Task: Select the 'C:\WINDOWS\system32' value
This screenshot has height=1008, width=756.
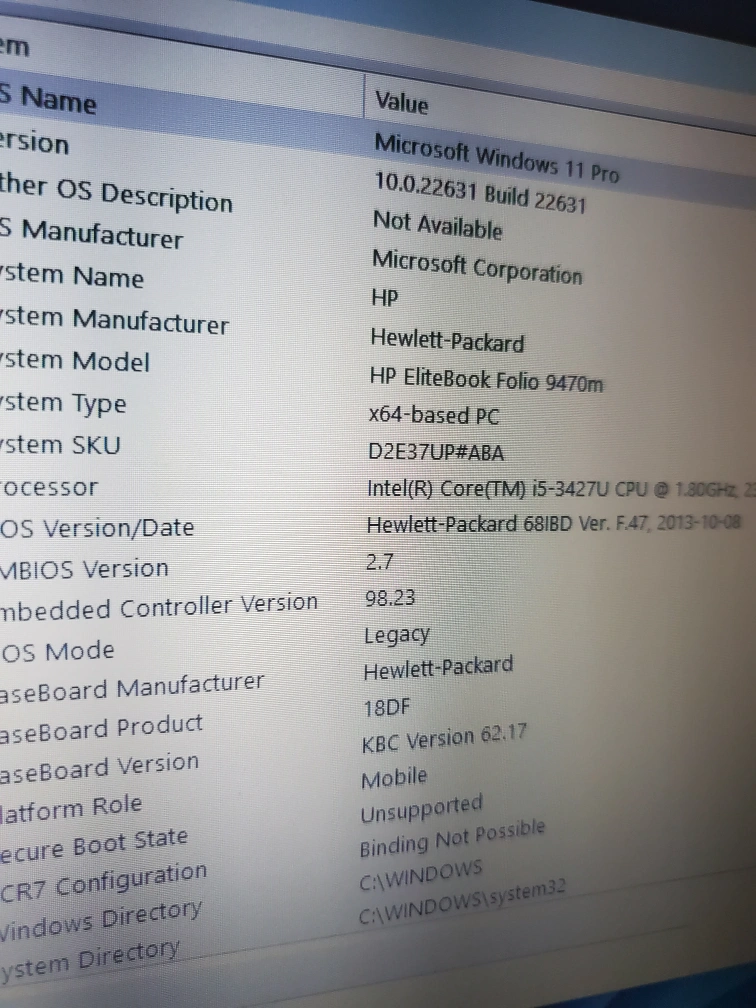Action: point(462,903)
